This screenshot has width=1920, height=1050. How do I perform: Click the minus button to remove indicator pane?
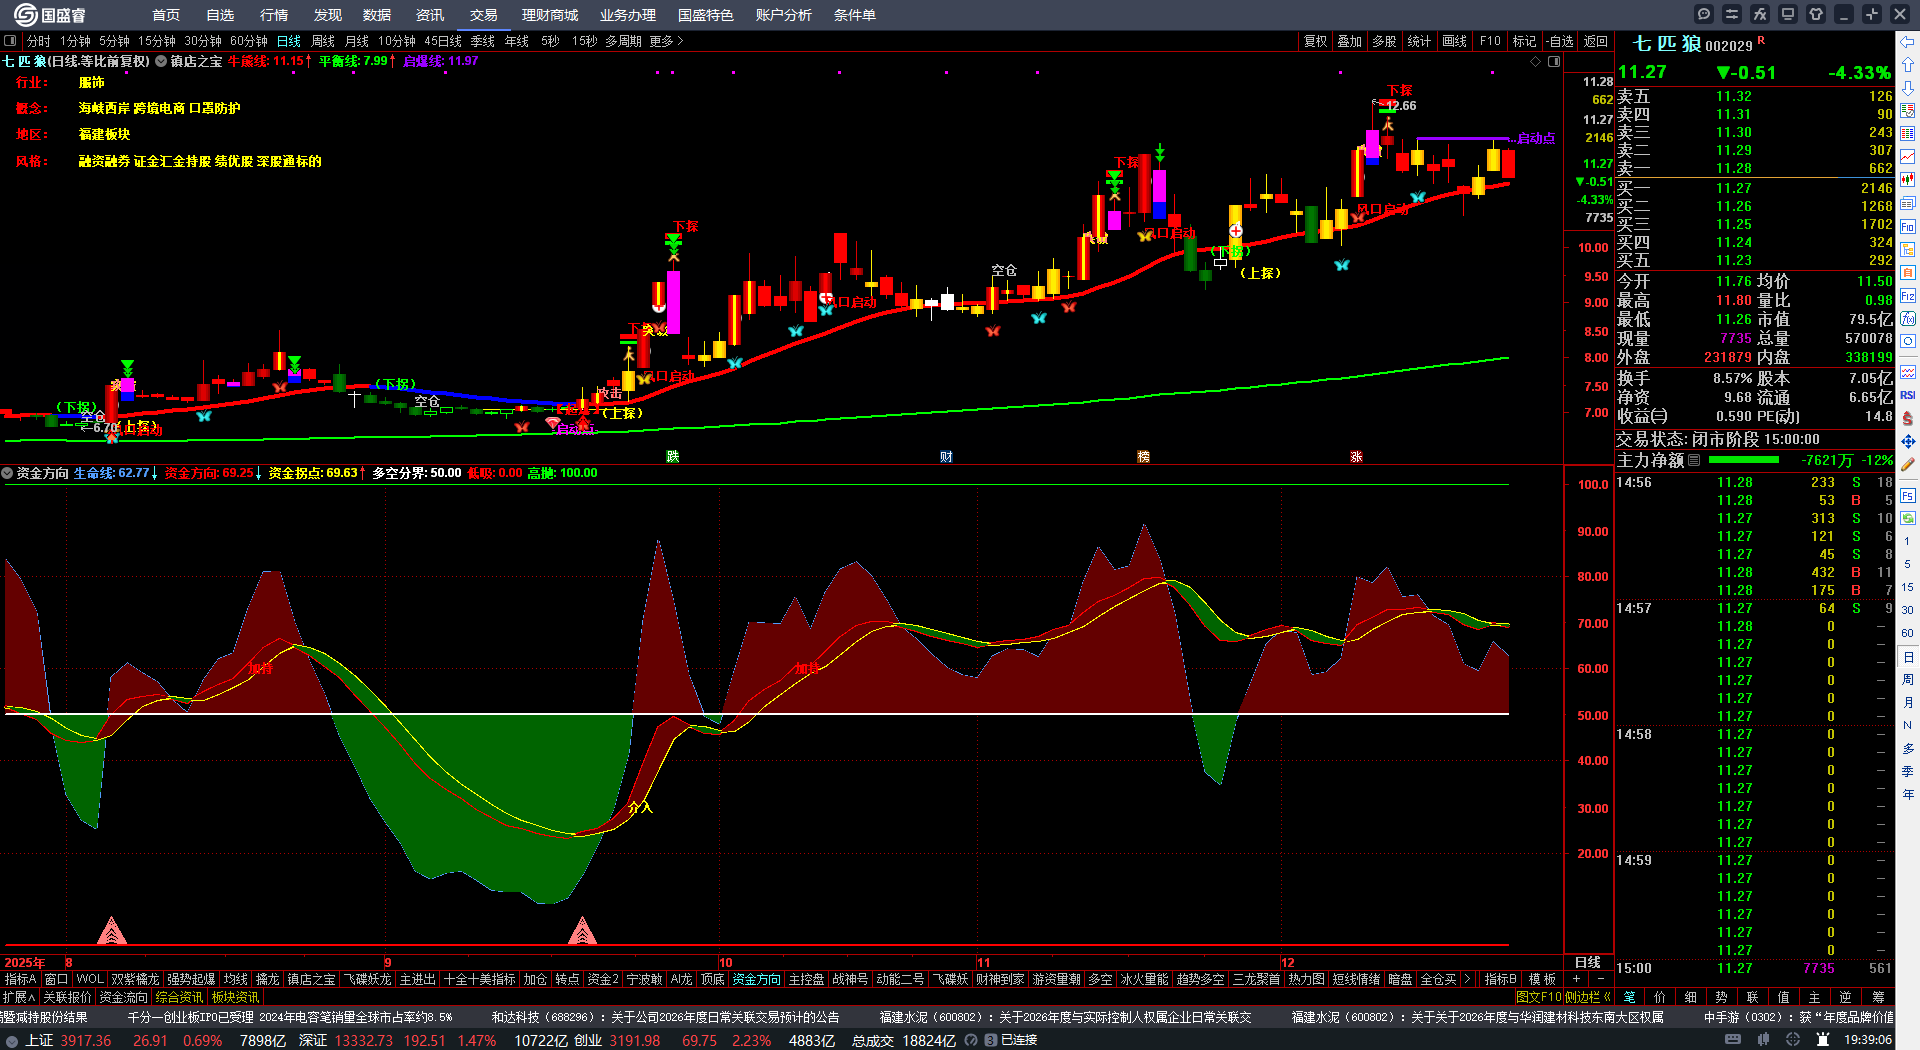pyautogui.click(x=1601, y=979)
